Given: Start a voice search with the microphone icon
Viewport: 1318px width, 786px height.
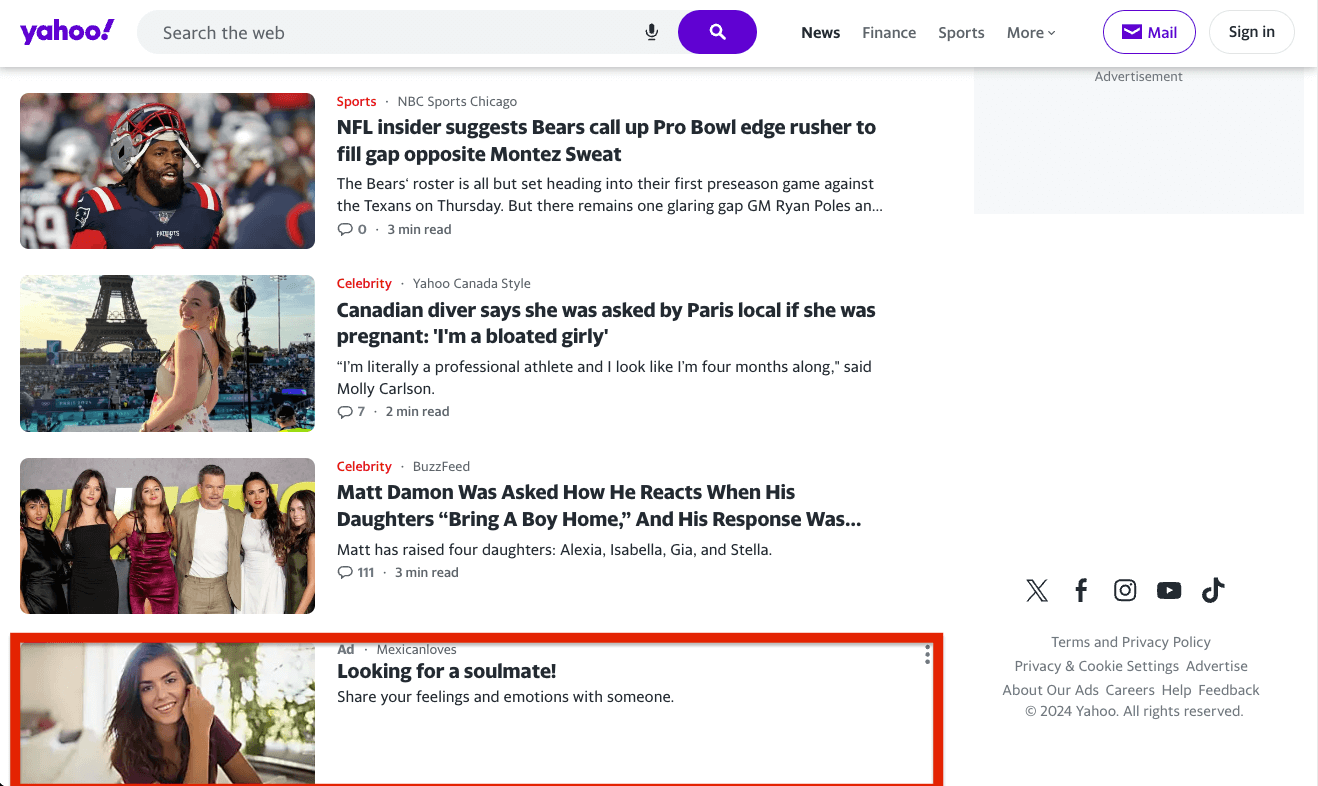Looking at the screenshot, I should point(651,32).
